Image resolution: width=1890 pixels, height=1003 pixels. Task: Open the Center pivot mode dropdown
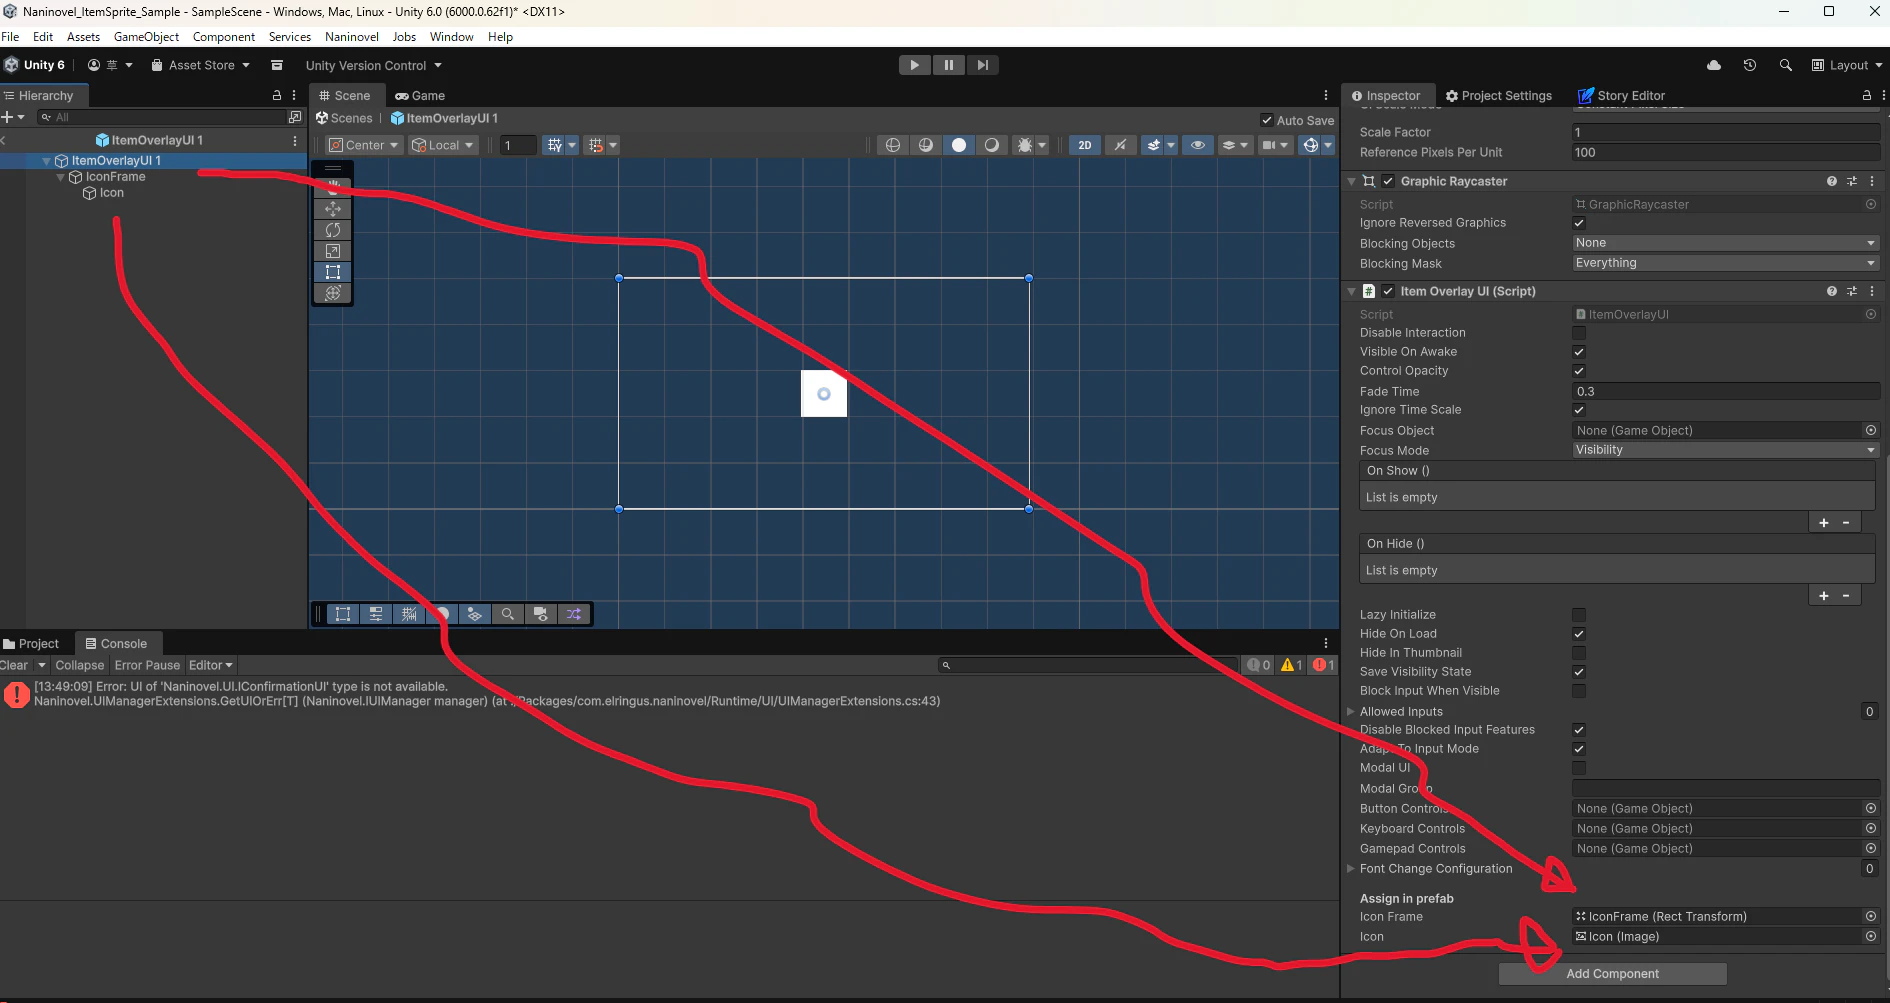[x=364, y=145]
